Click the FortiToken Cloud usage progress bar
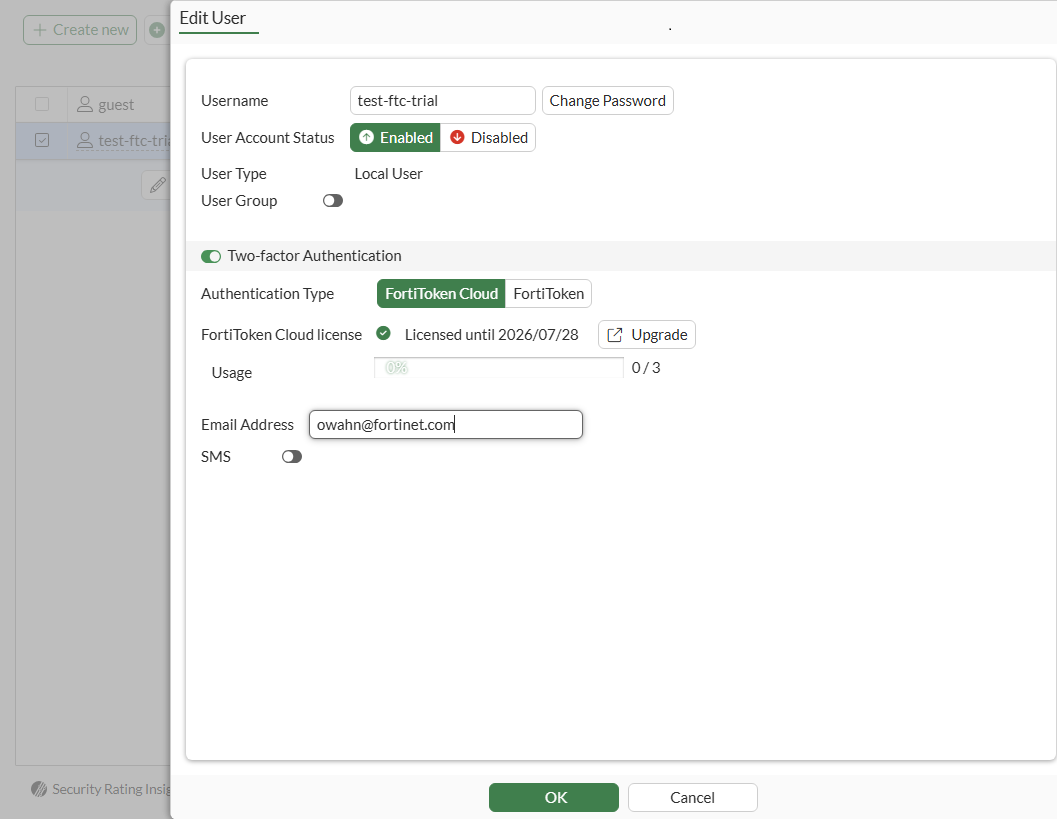Image resolution: width=1057 pixels, height=819 pixels. coord(498,368)
